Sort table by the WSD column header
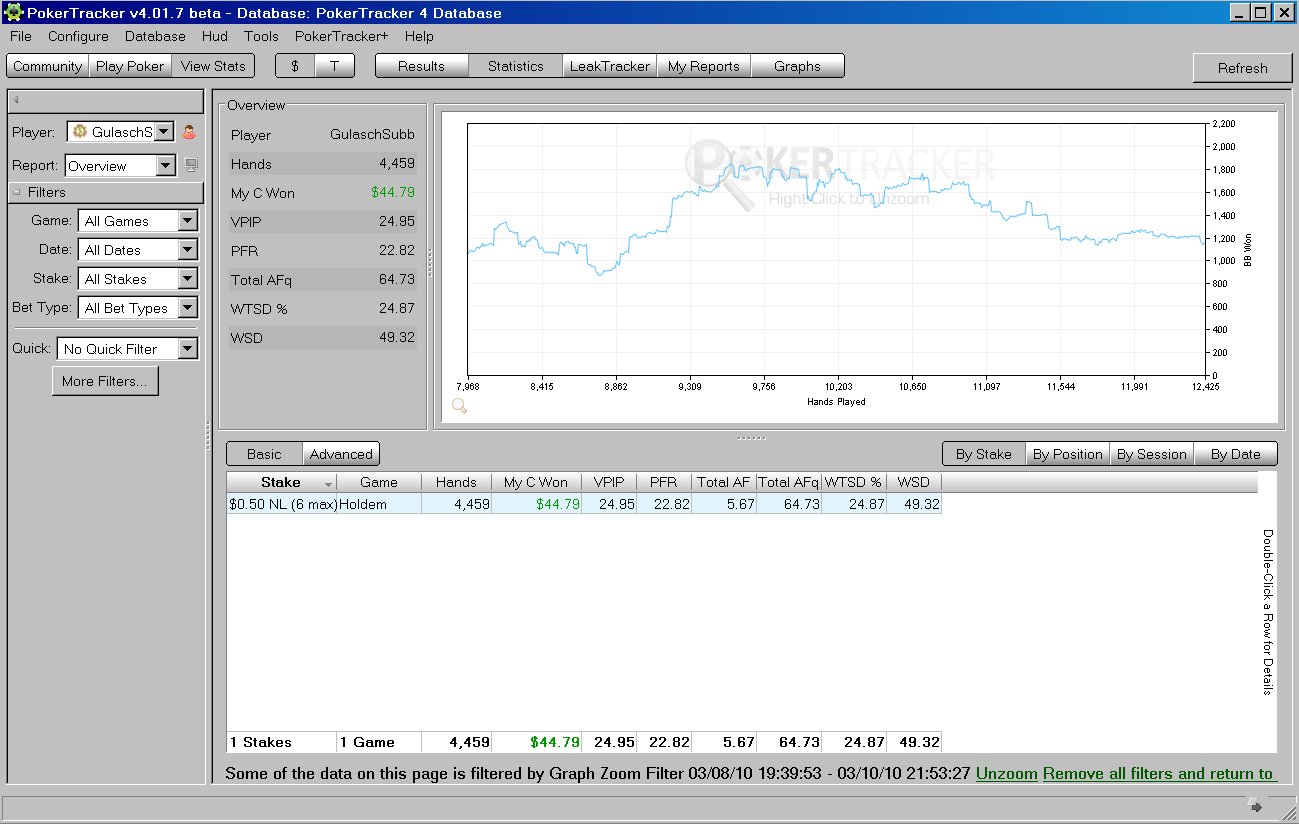 914,482
